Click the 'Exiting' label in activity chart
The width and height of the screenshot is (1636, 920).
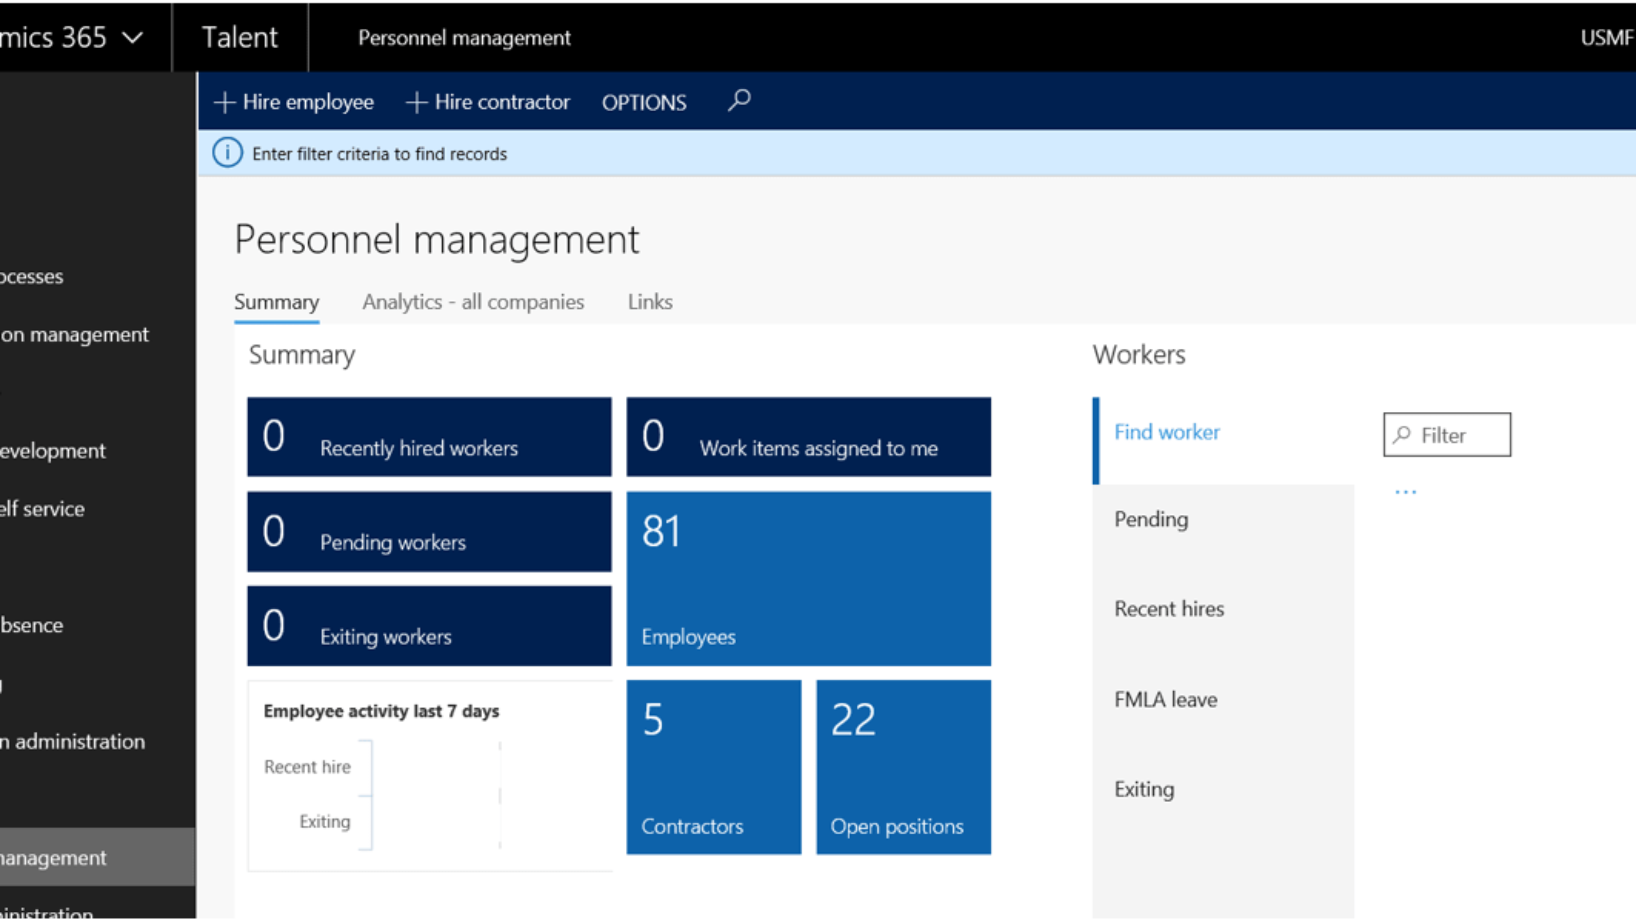click(x=325, y=821)
